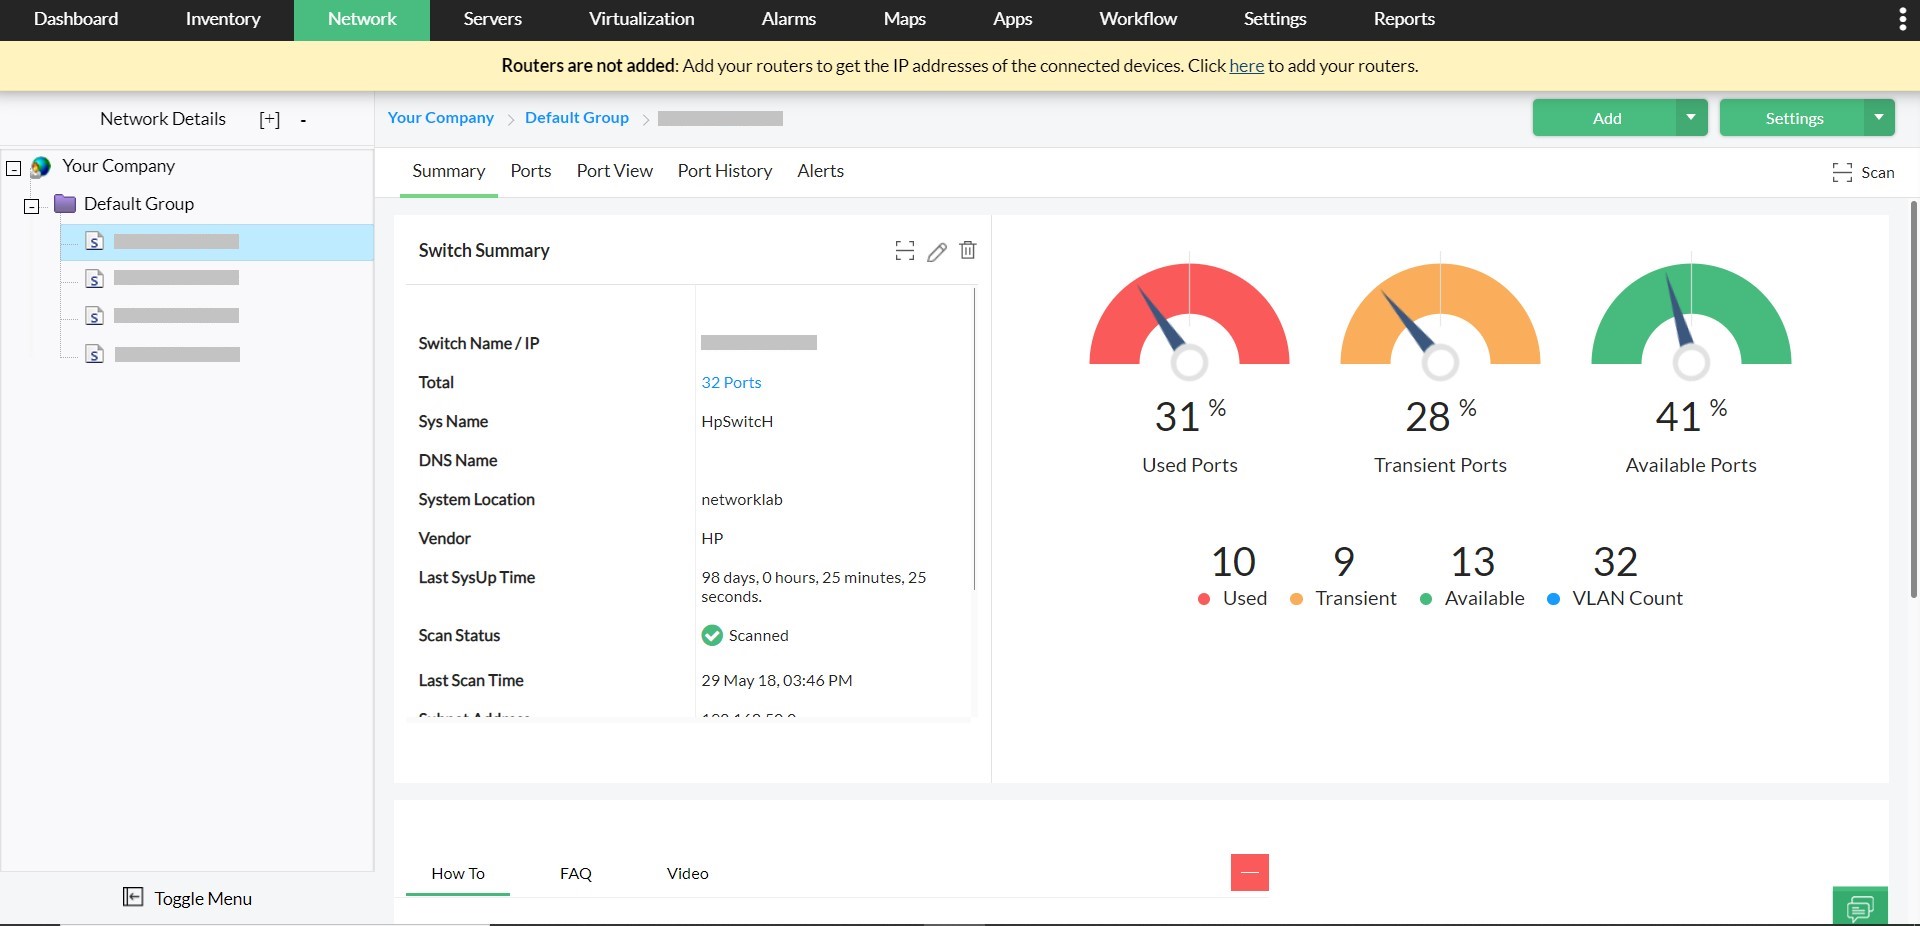The height and width of the screenshot is (926, 1920).
Task: Click the trash delete icon in Switch Summary
Action: point(967,250)
